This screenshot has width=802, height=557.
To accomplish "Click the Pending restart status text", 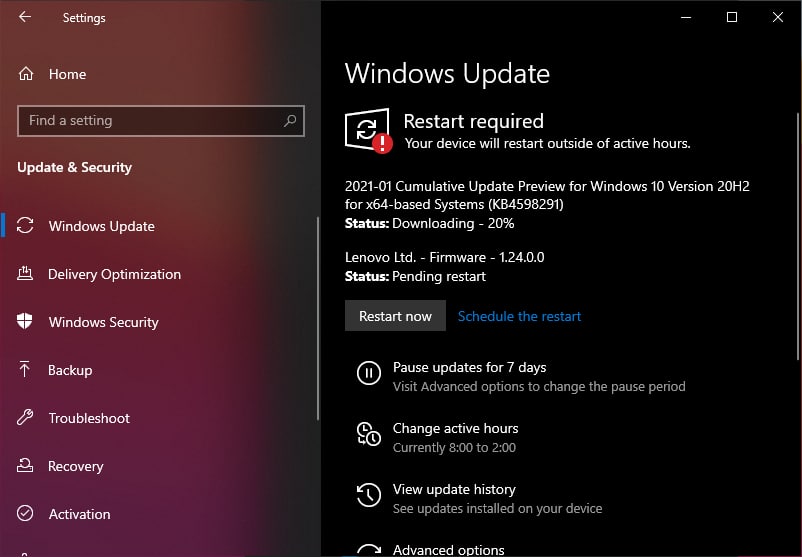I will click(x=439, y=276).
